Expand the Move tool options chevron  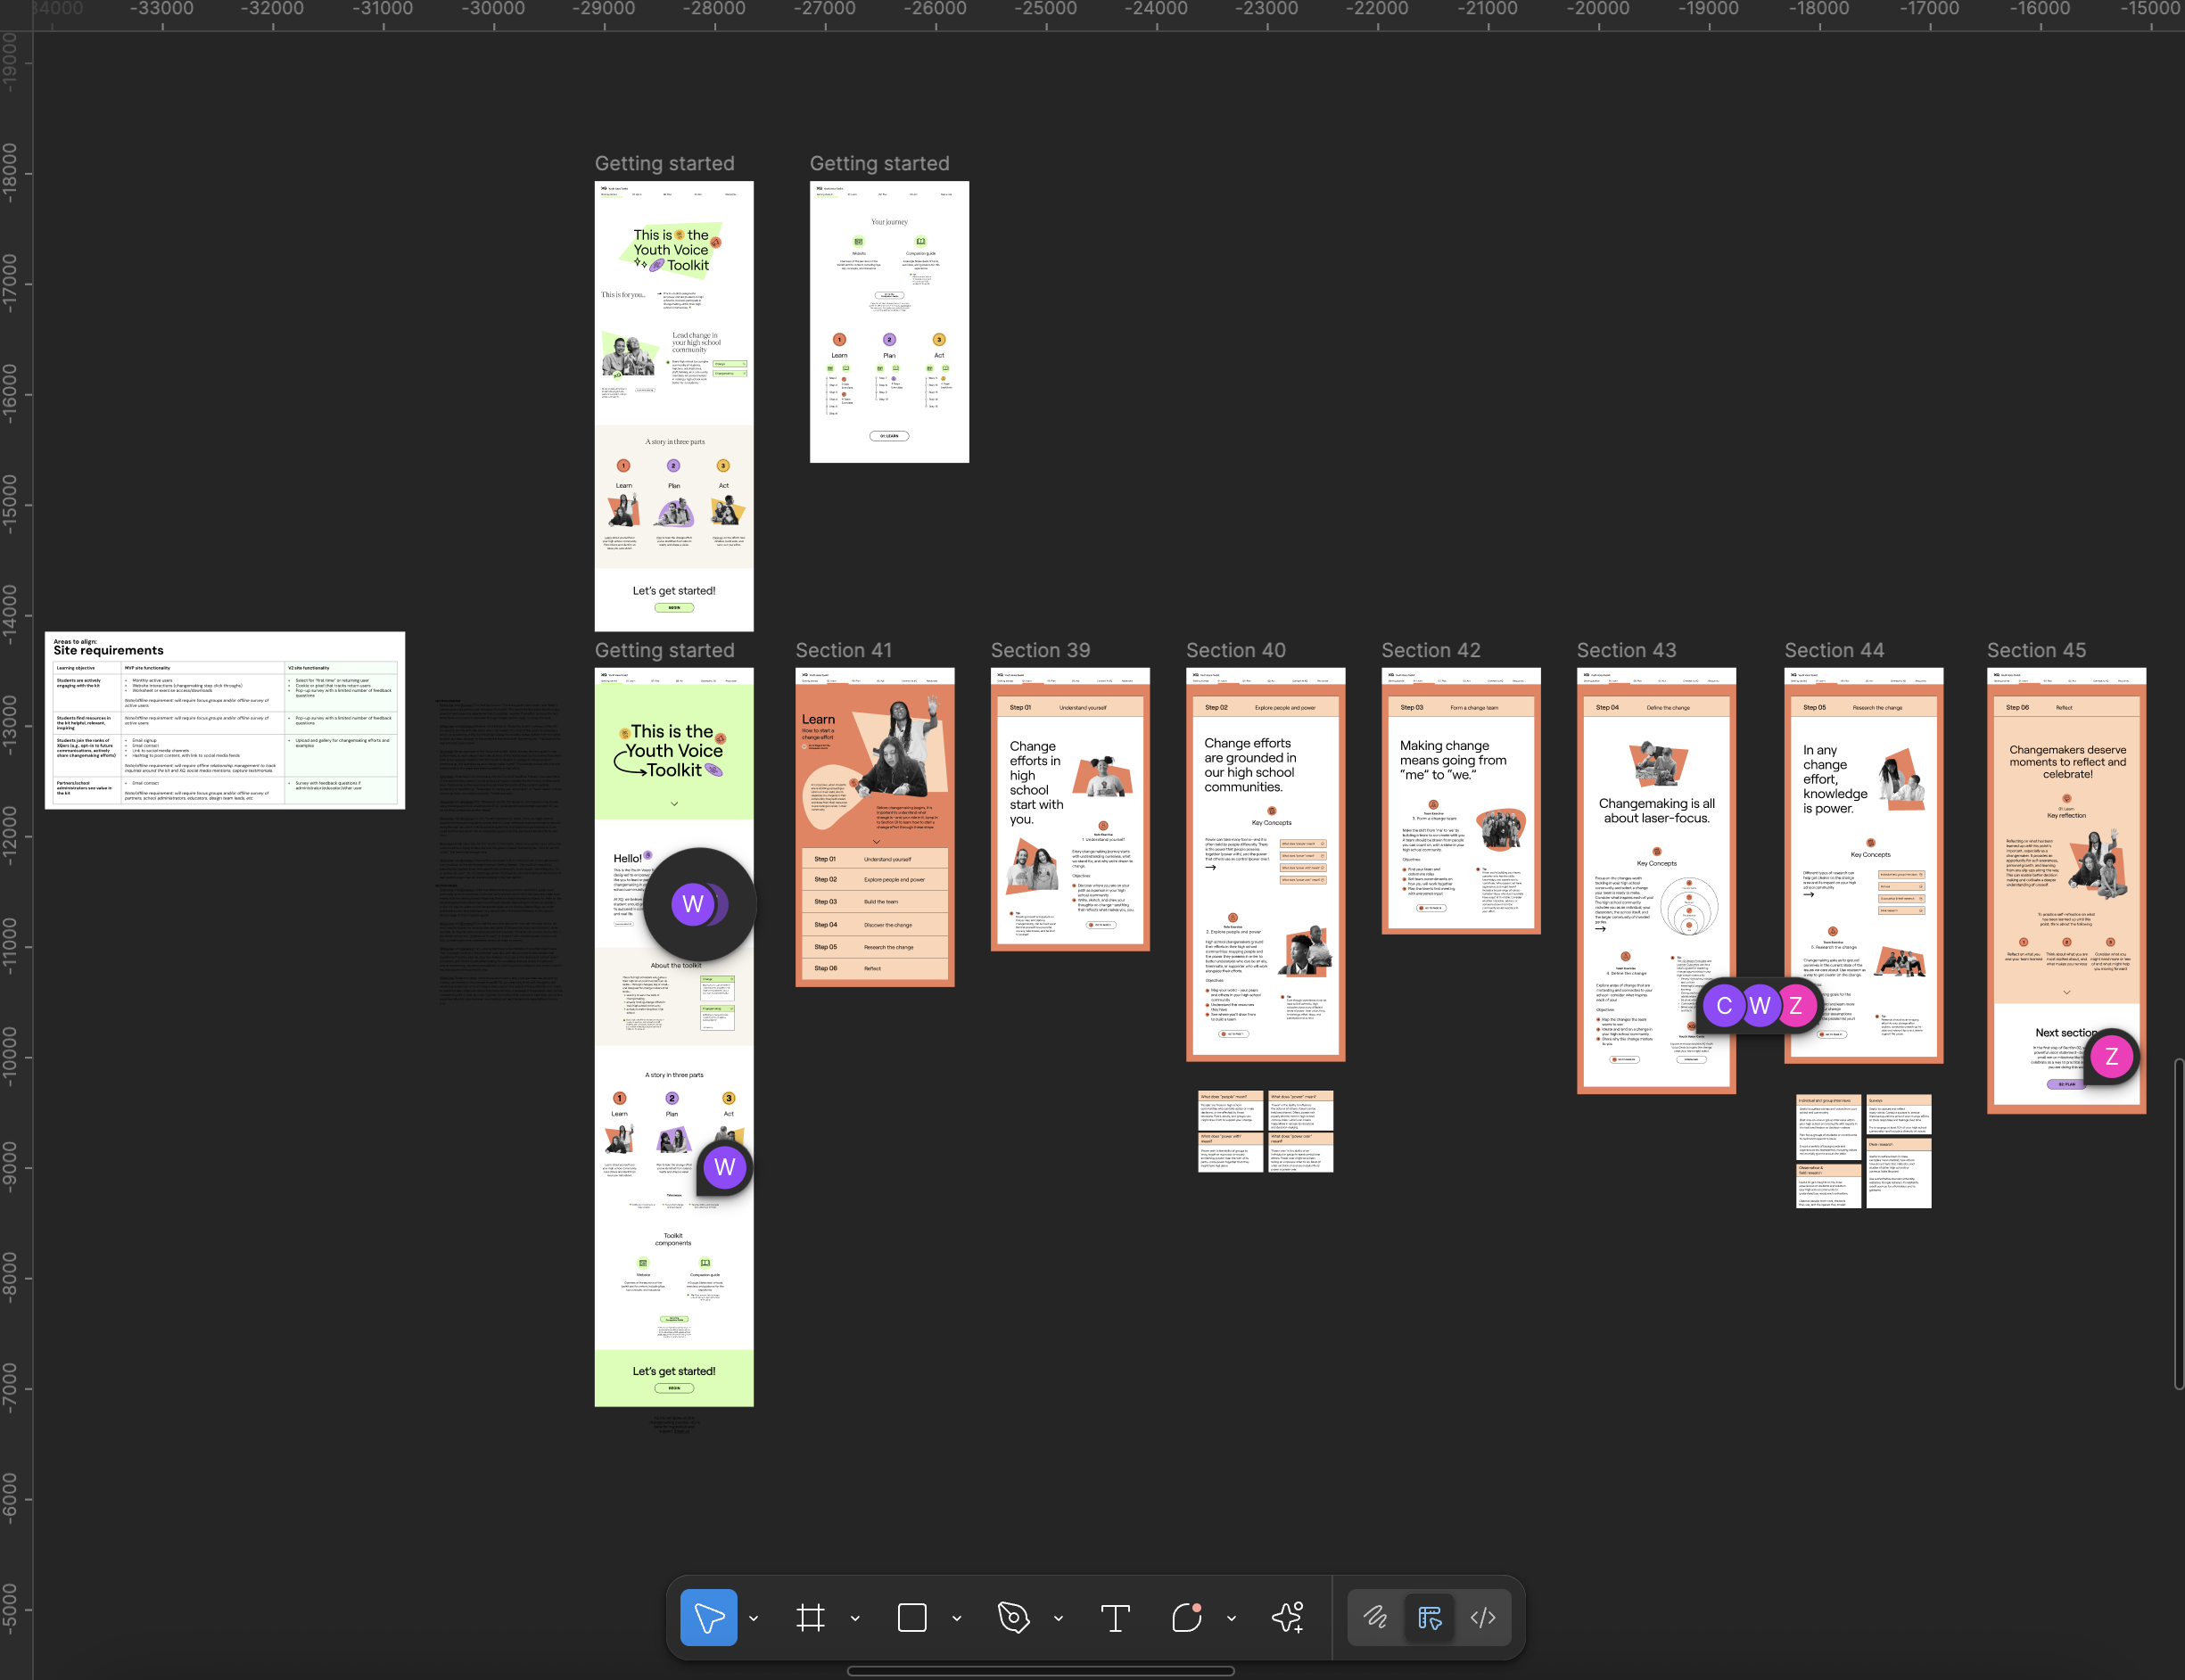753,1618
